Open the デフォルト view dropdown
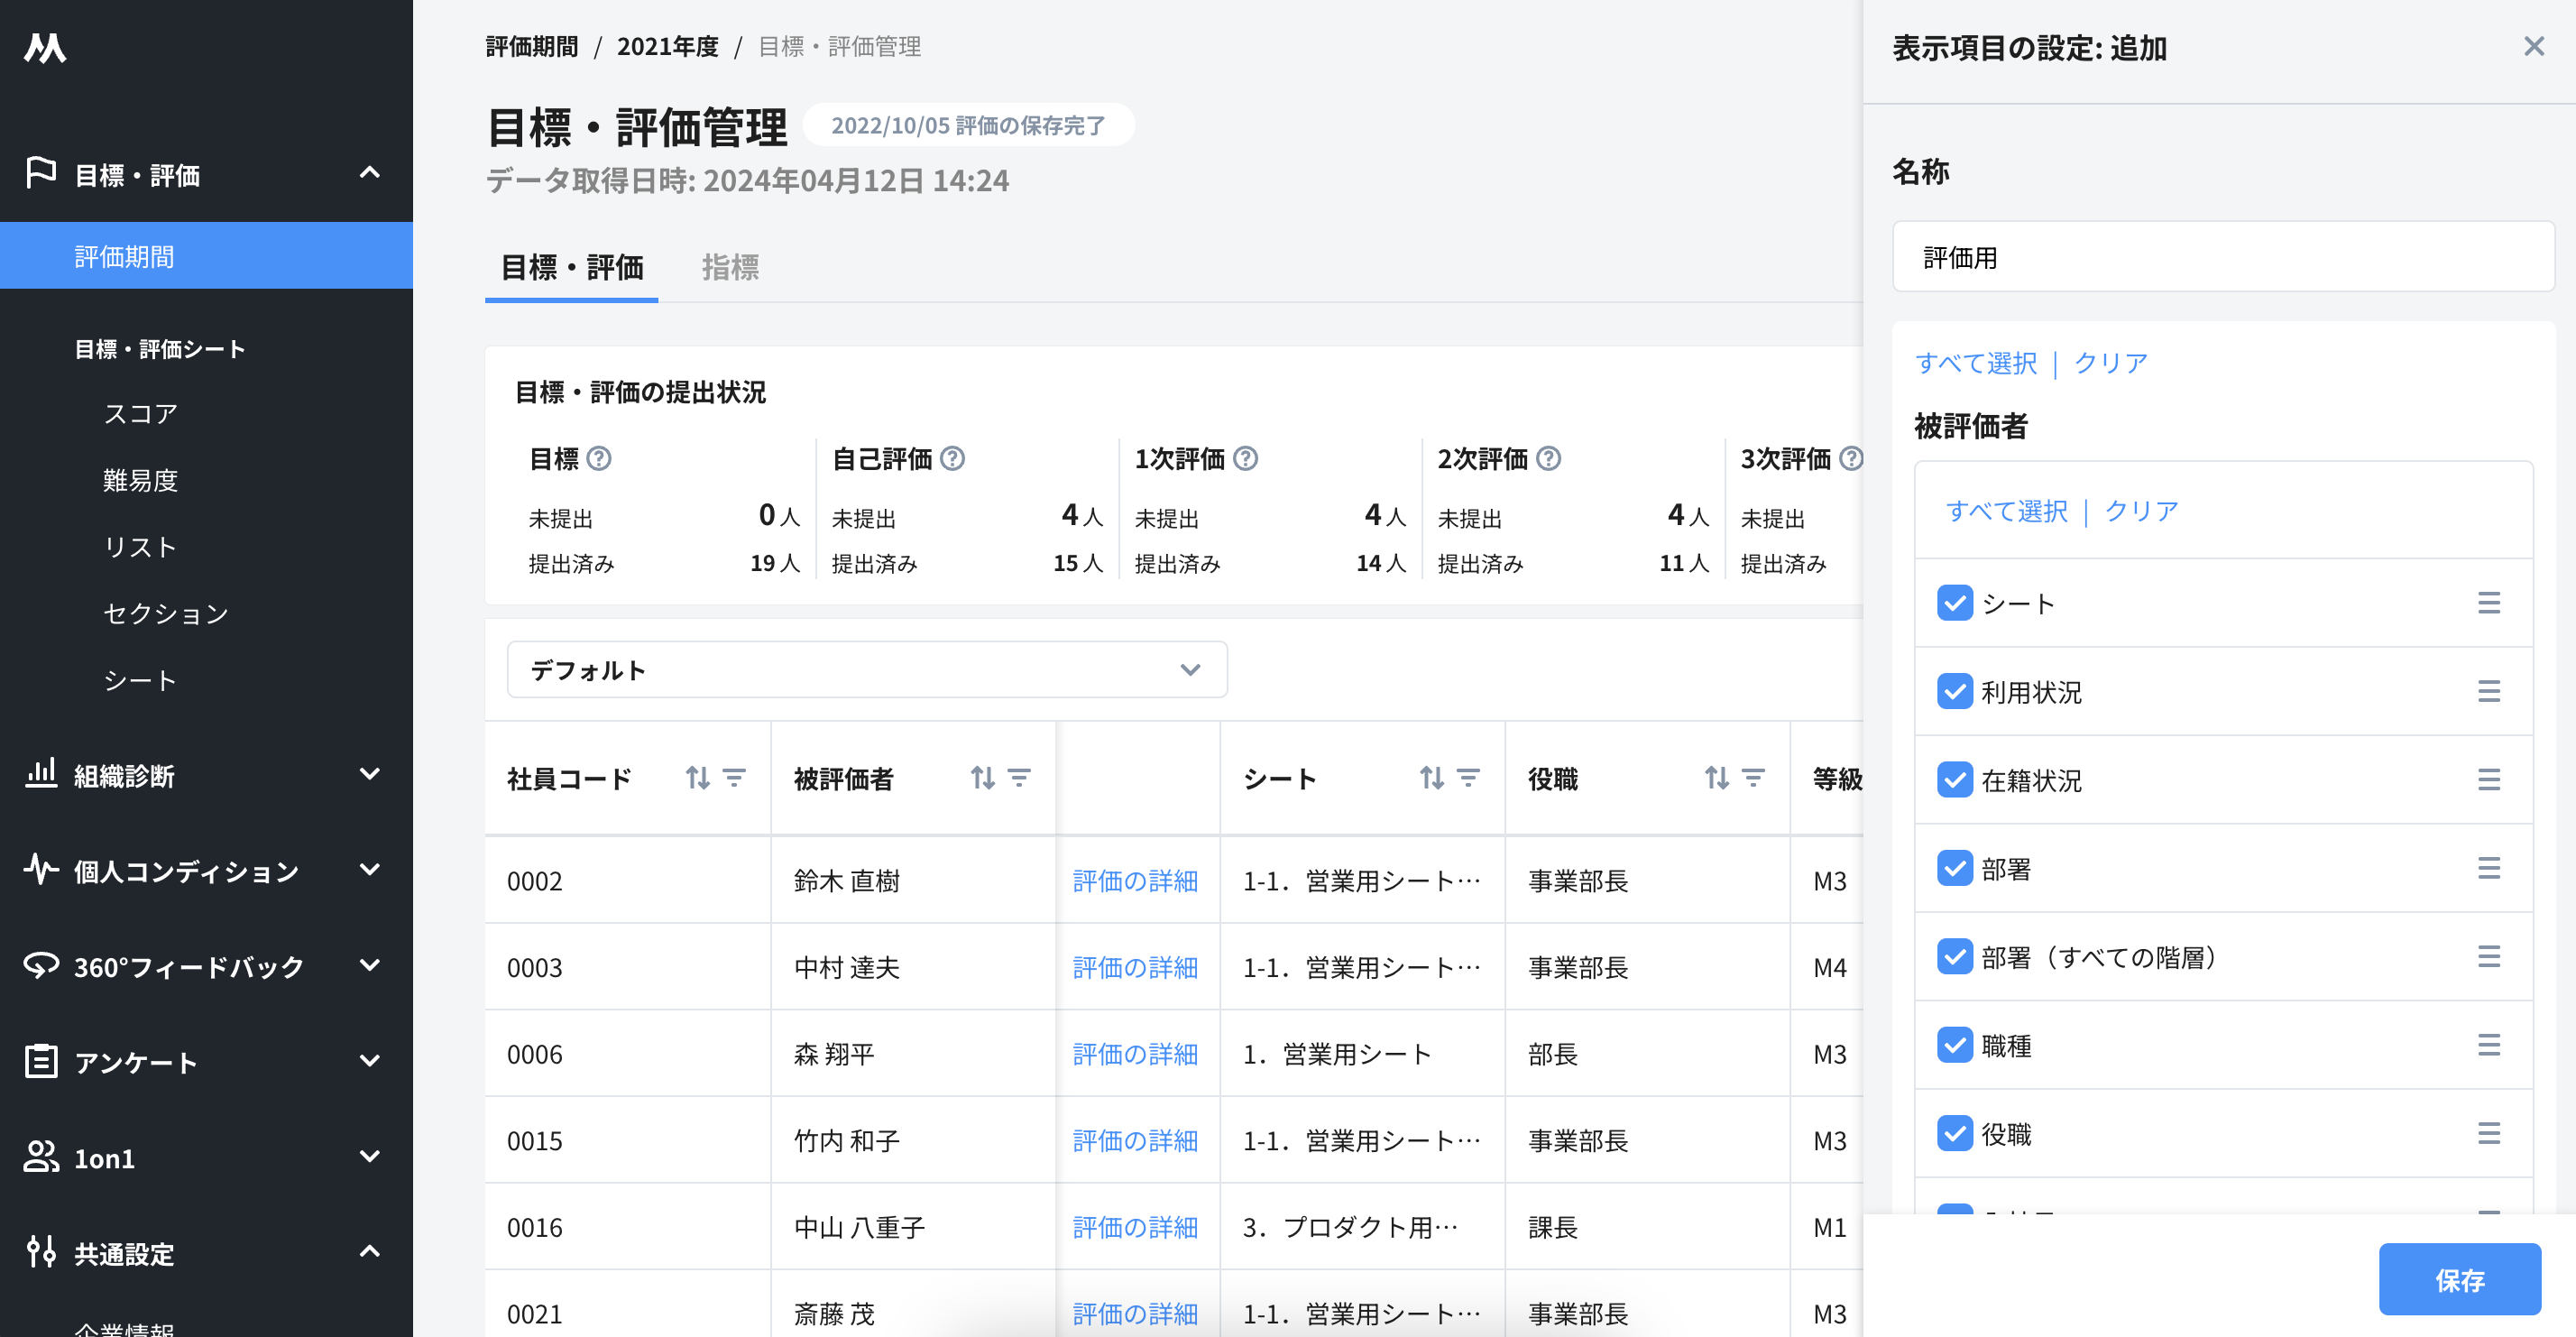Screen dimensions: 2576x1337 click(x=866, y=670)
